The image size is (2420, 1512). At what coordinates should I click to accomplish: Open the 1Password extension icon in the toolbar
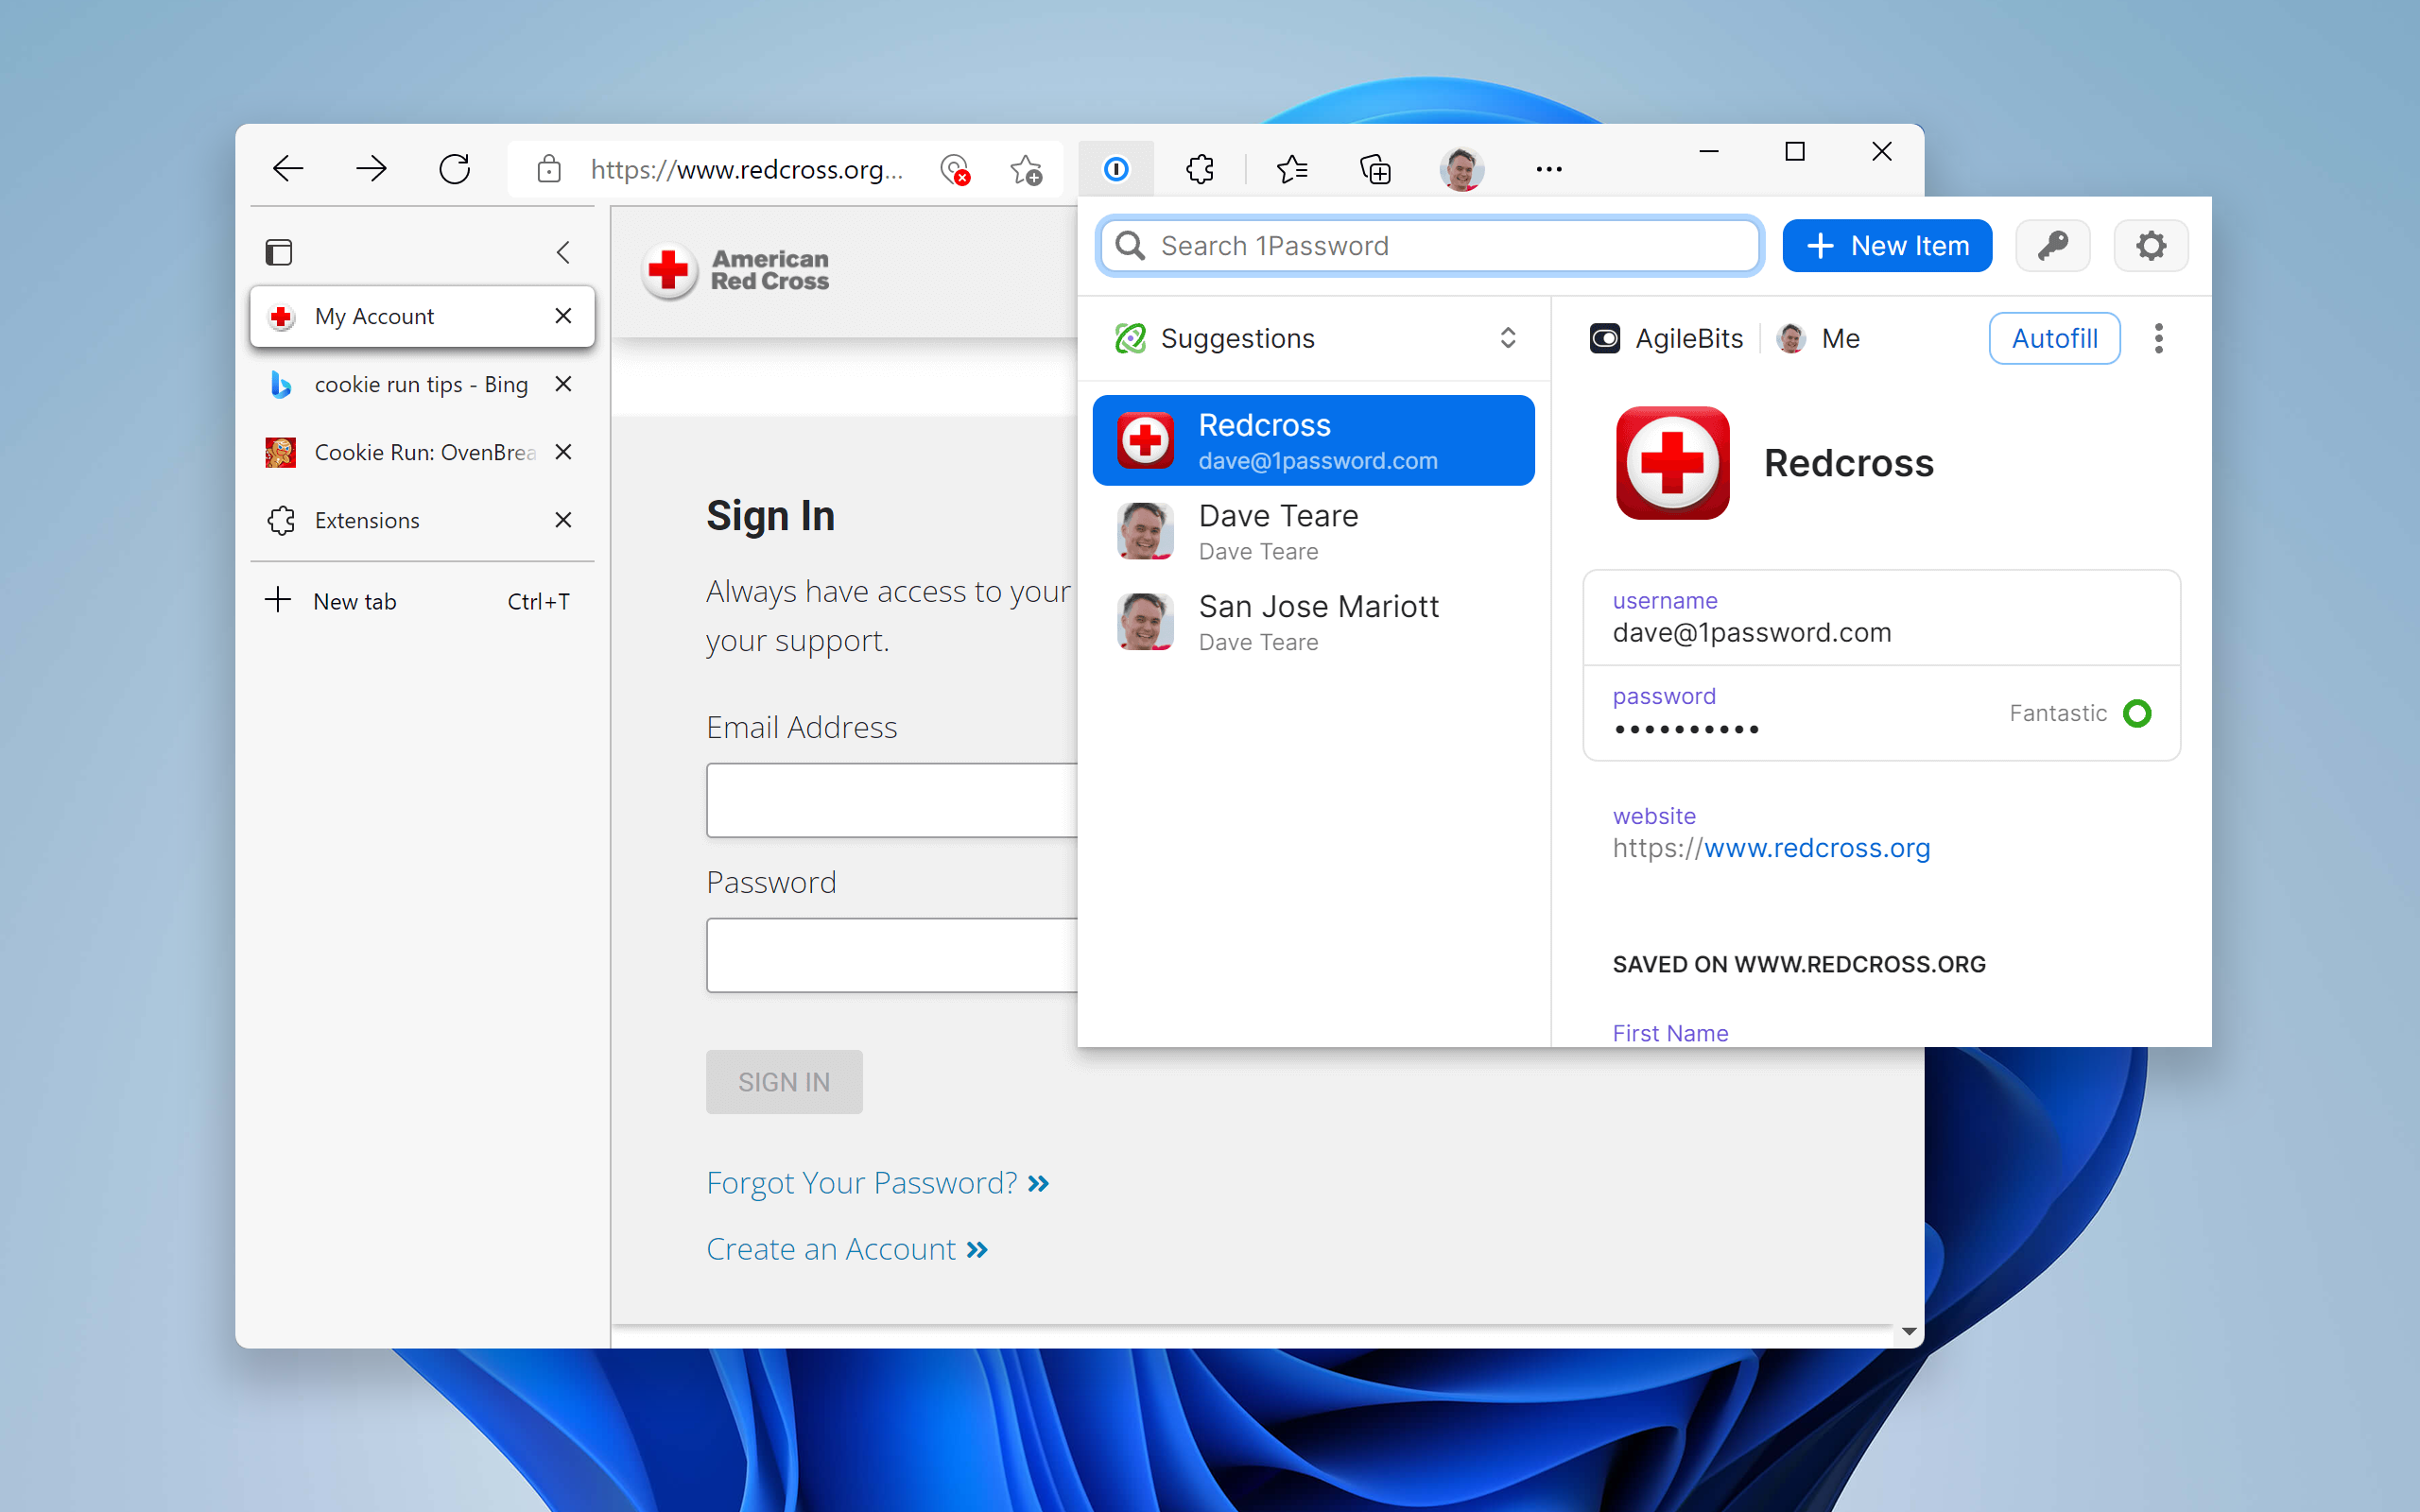click(x=1117, y=168)
